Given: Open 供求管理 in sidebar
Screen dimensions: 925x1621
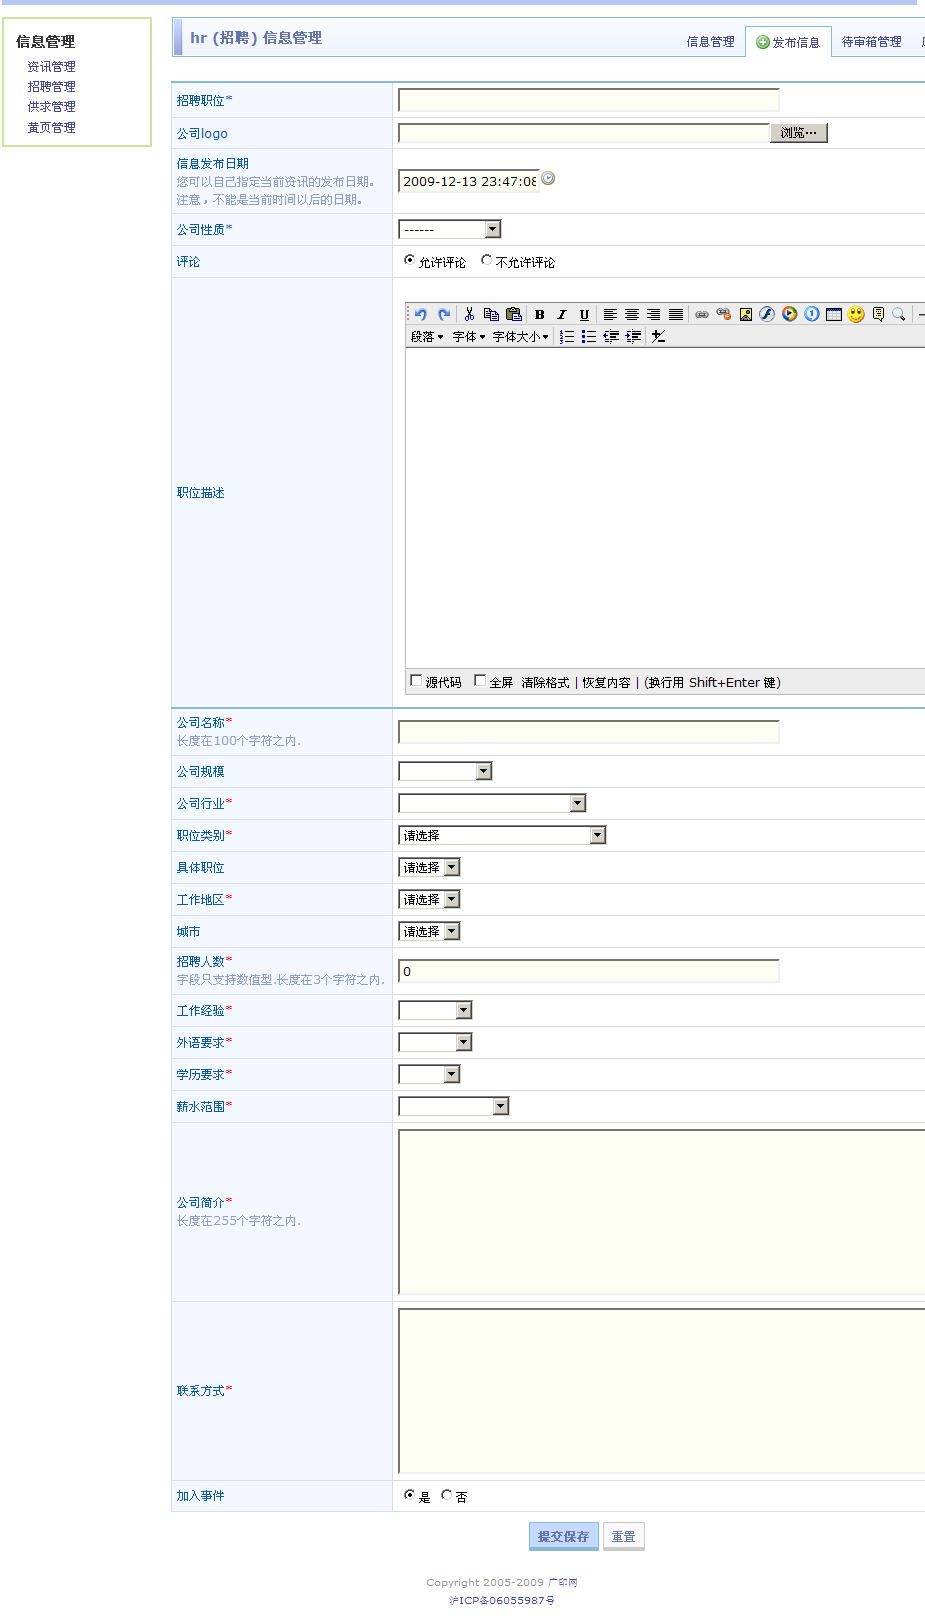Looking at the screenshot, I should [51, 107].
